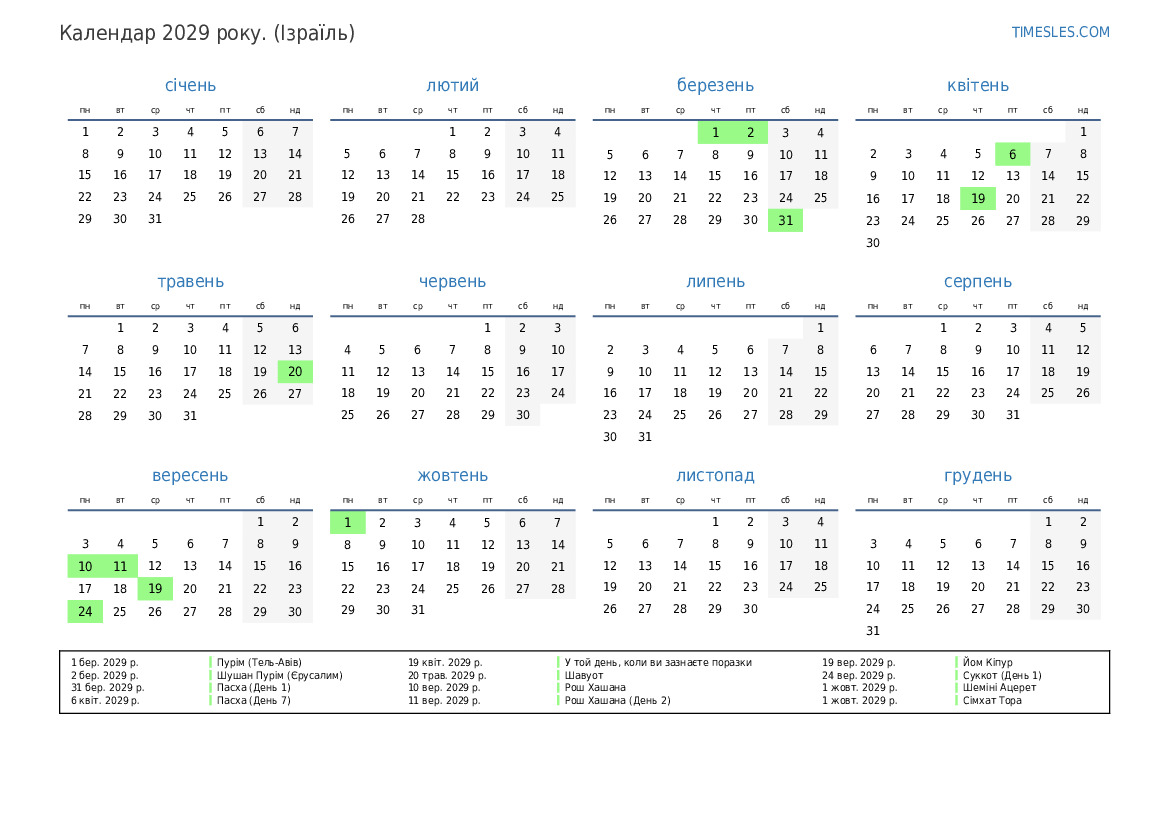Click highlighted April 6 in квітень
Image resolution: width=1169 pixels, height=827 pixels.
pos(1012,154)
